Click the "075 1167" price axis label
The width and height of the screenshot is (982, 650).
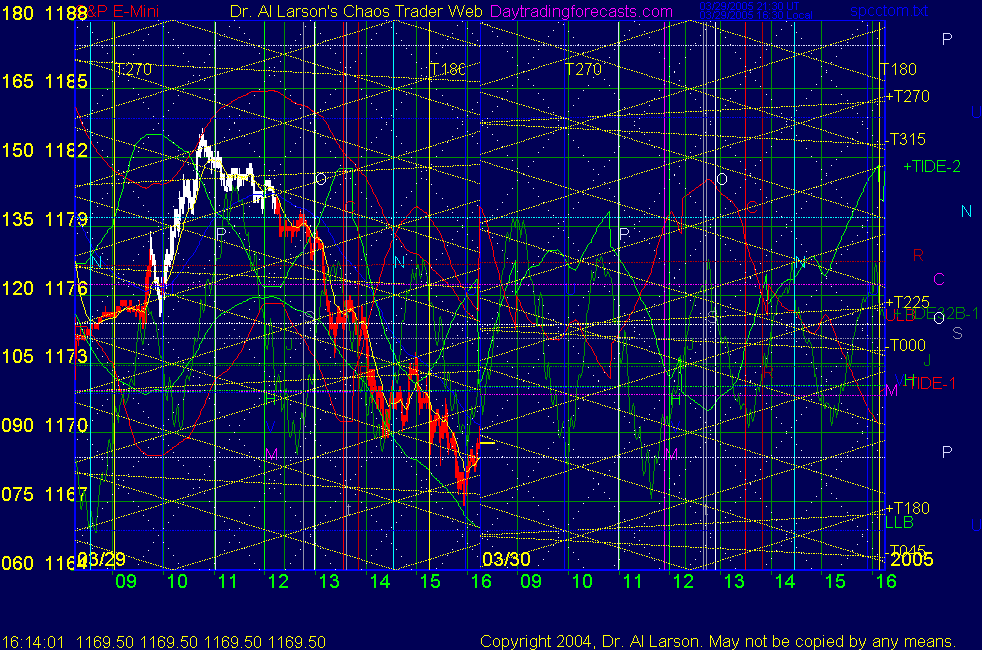(44, 494)
